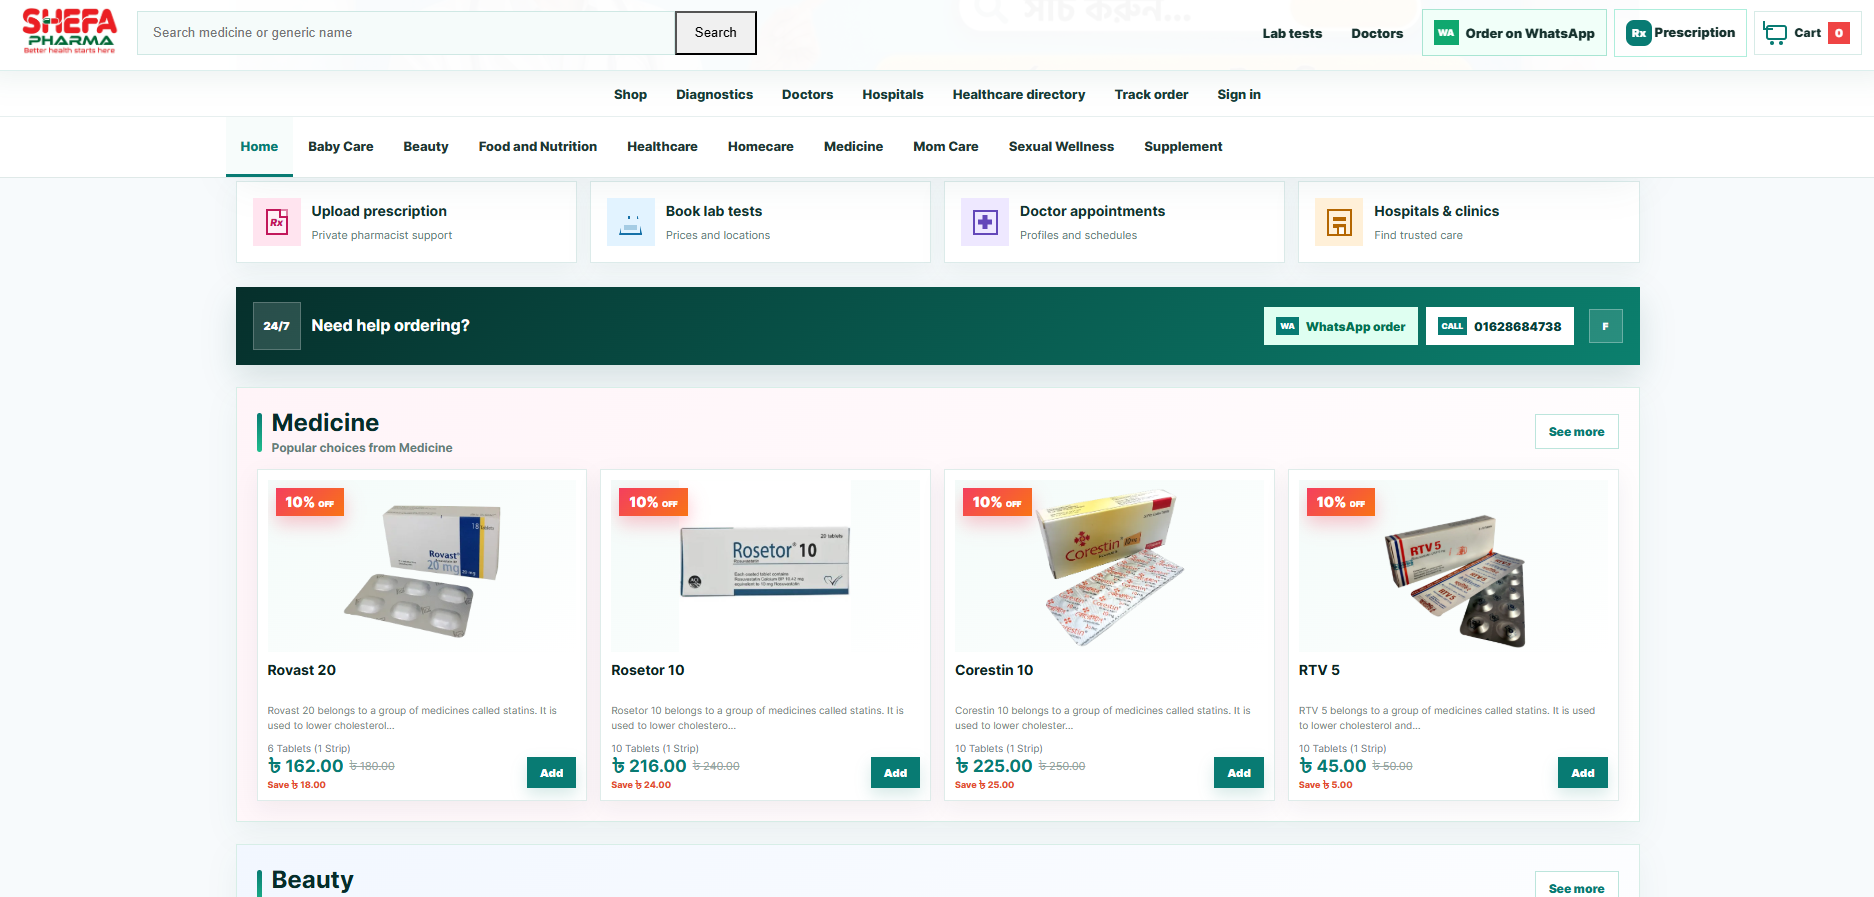Click the WA icon on Order on WhatsApp
This screenshot has height=897, width=1874.
point(1446,33)
